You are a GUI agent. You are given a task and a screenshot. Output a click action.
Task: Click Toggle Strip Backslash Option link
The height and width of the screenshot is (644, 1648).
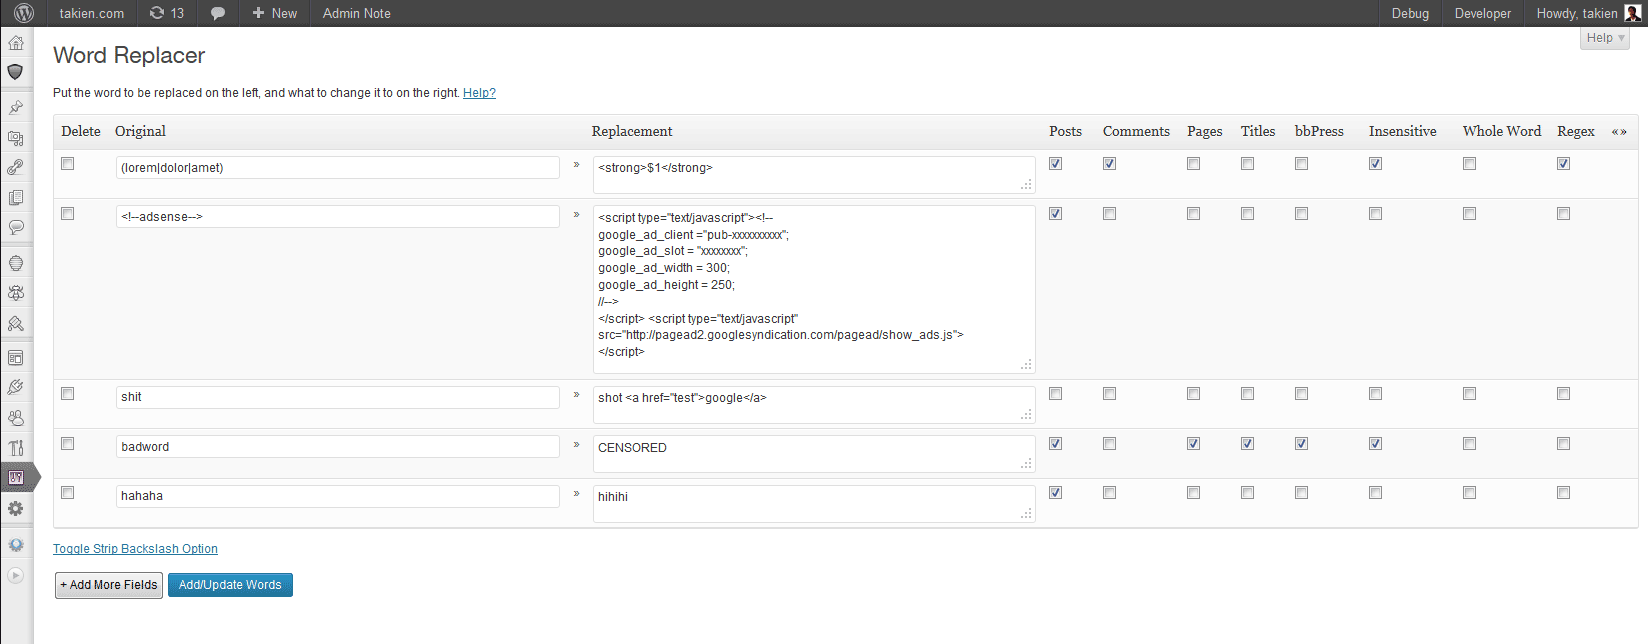(x=135, y=549)
